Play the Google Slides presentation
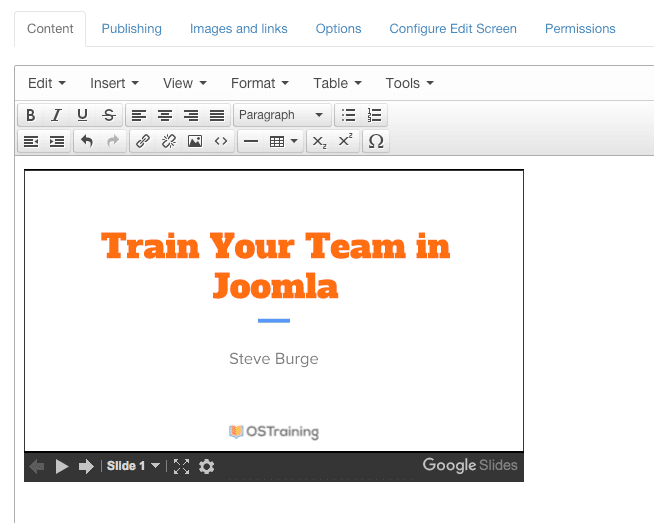Viewport: 654px width, 523px height. 62,466
